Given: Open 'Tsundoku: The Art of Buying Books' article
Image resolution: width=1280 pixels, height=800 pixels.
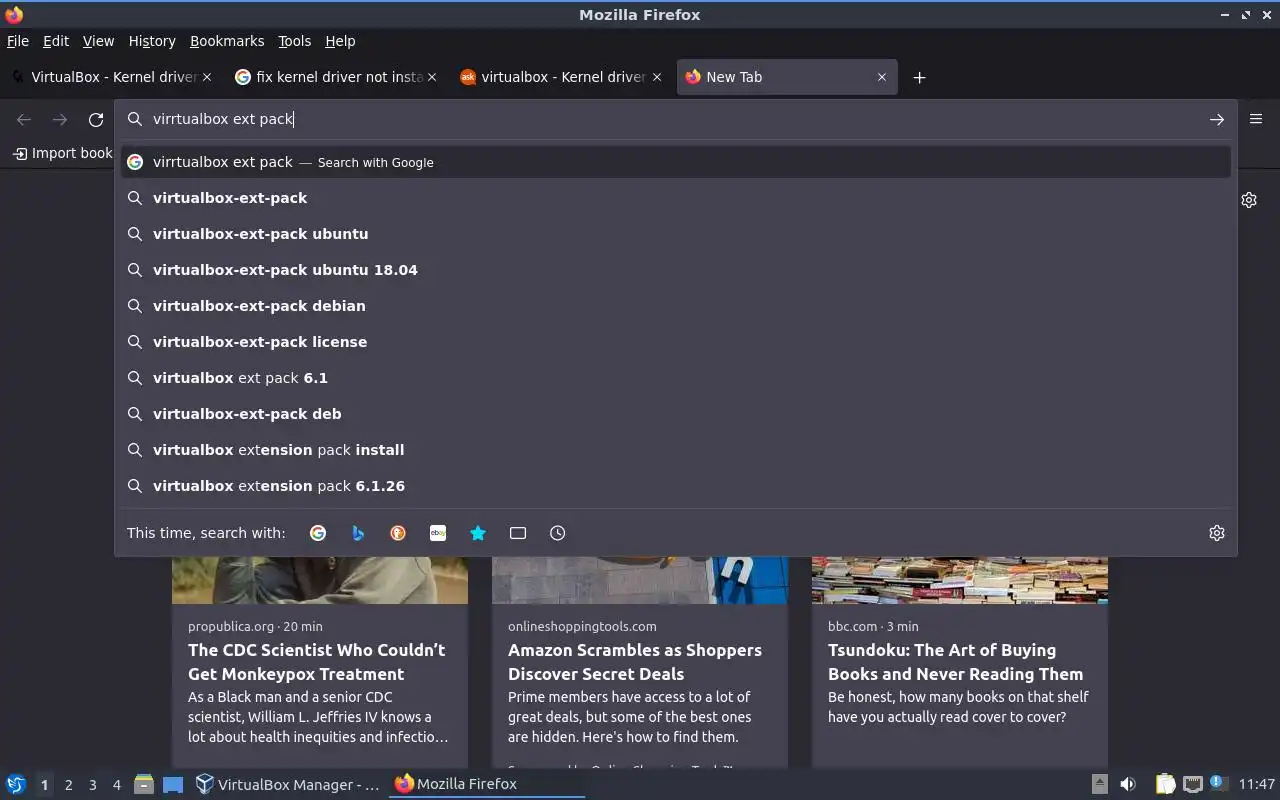Looking at the screenshot, I should [x=955, y=662].
